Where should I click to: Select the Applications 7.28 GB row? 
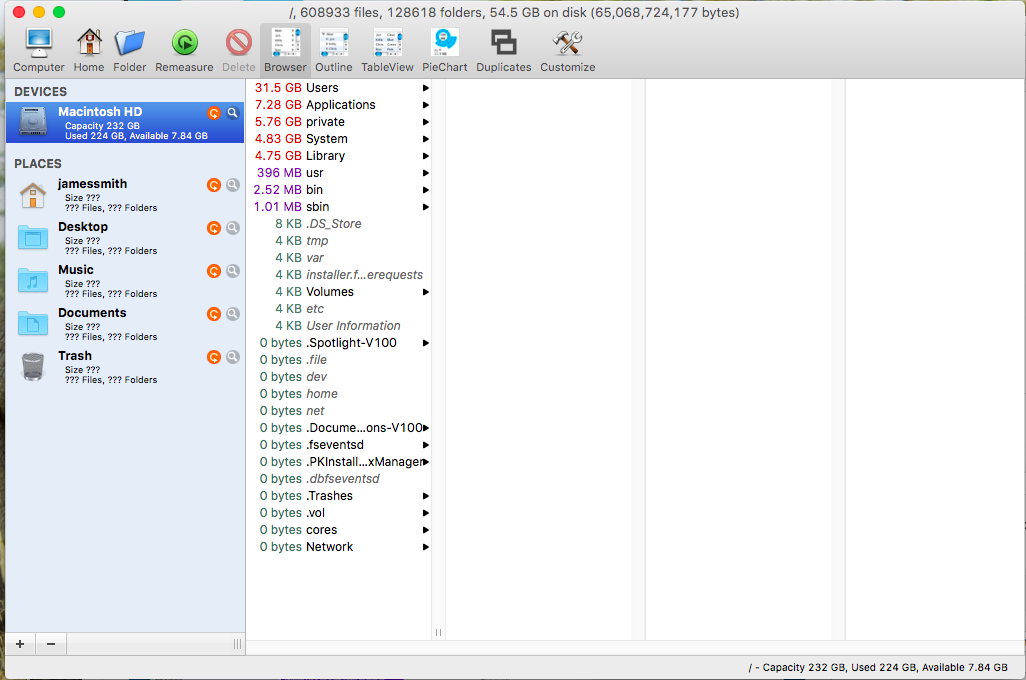click(339, 105)
